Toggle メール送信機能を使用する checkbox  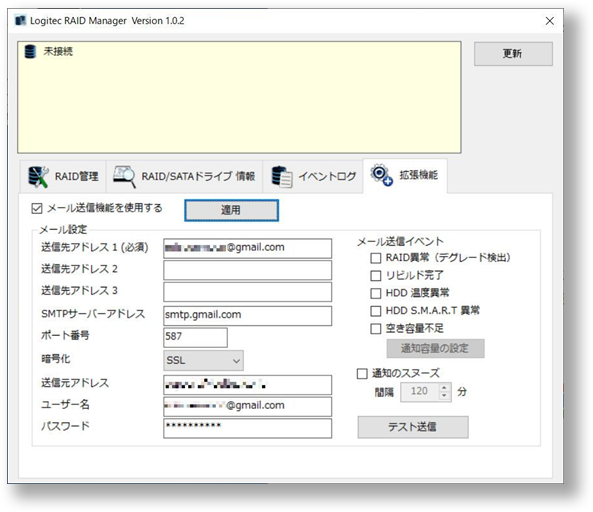pyautogui.click(x=37, y=208)
